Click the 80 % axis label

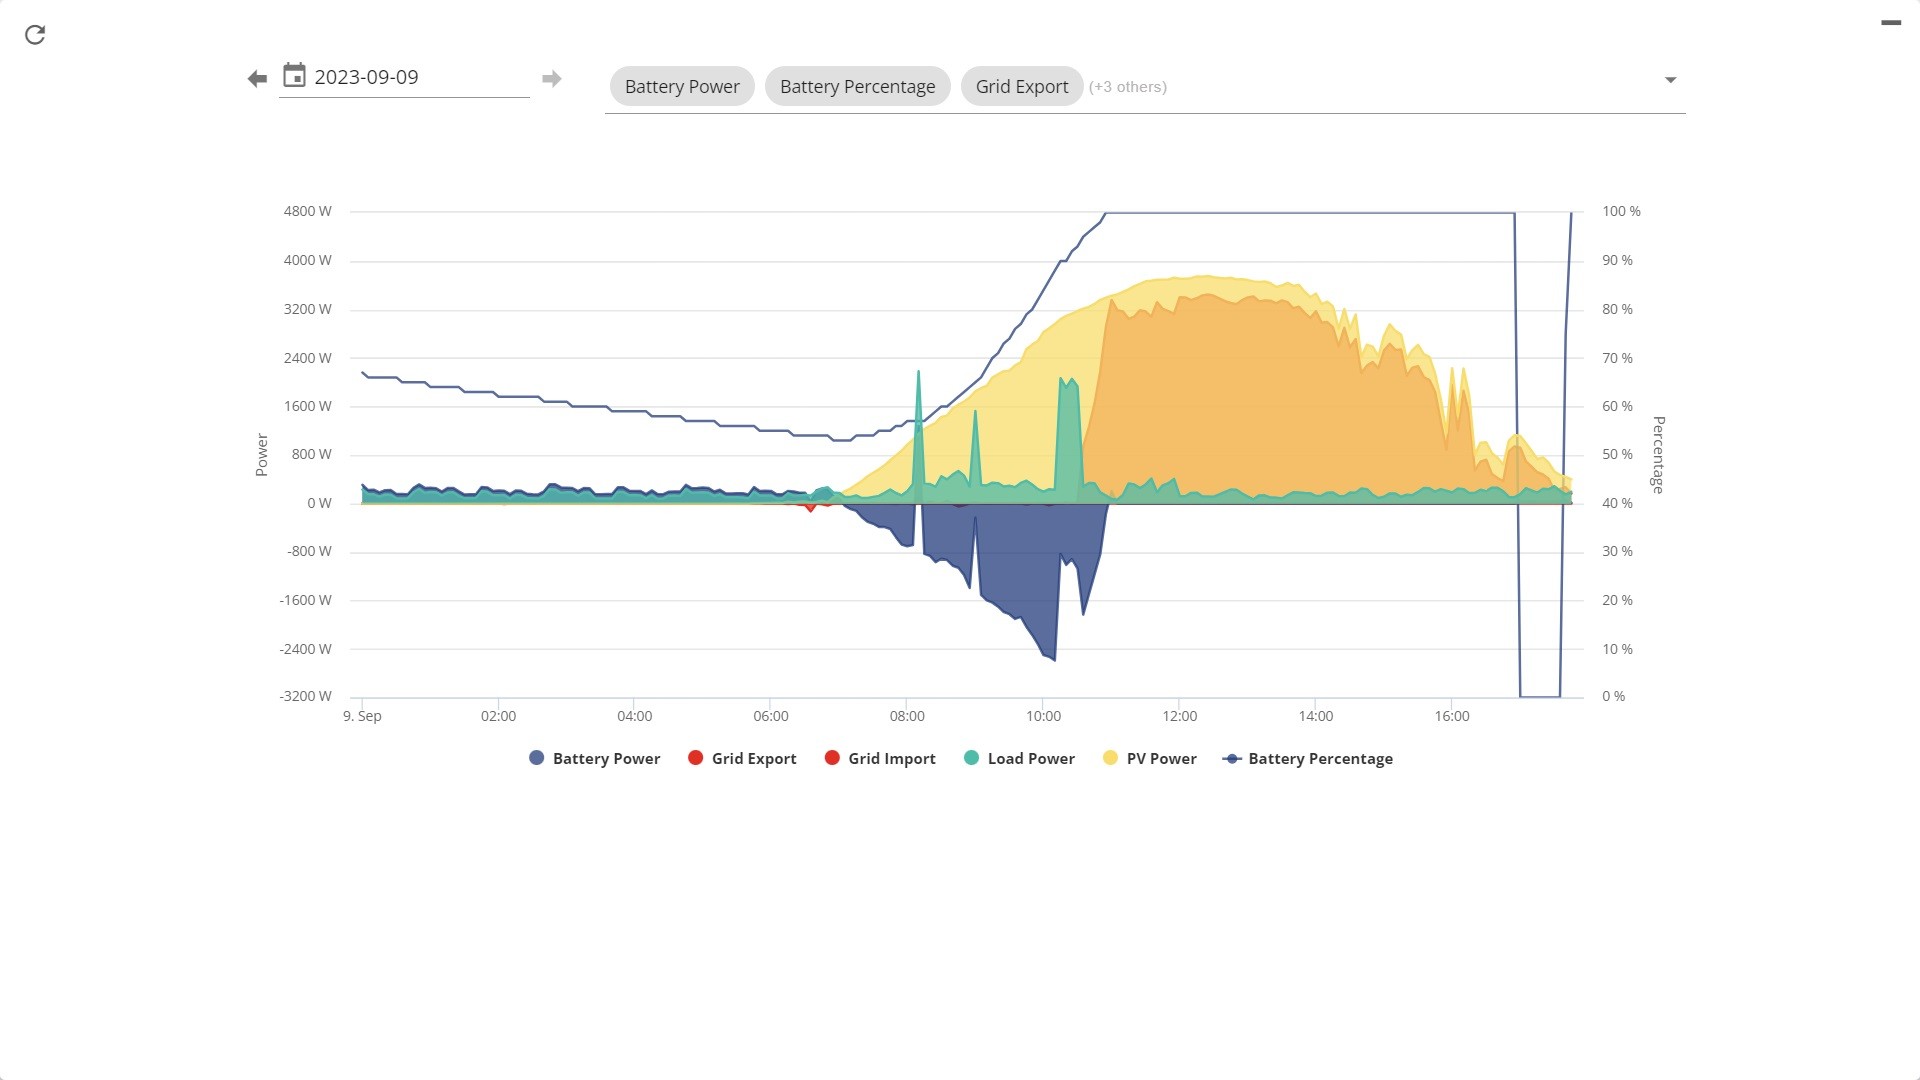tap(1617, 310)
